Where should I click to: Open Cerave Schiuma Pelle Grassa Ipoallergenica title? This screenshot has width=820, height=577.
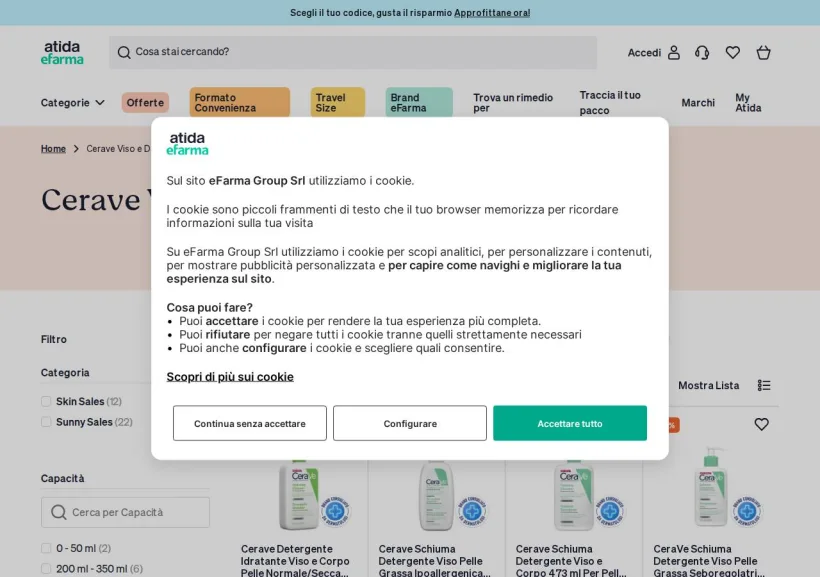tap(435, 561)
